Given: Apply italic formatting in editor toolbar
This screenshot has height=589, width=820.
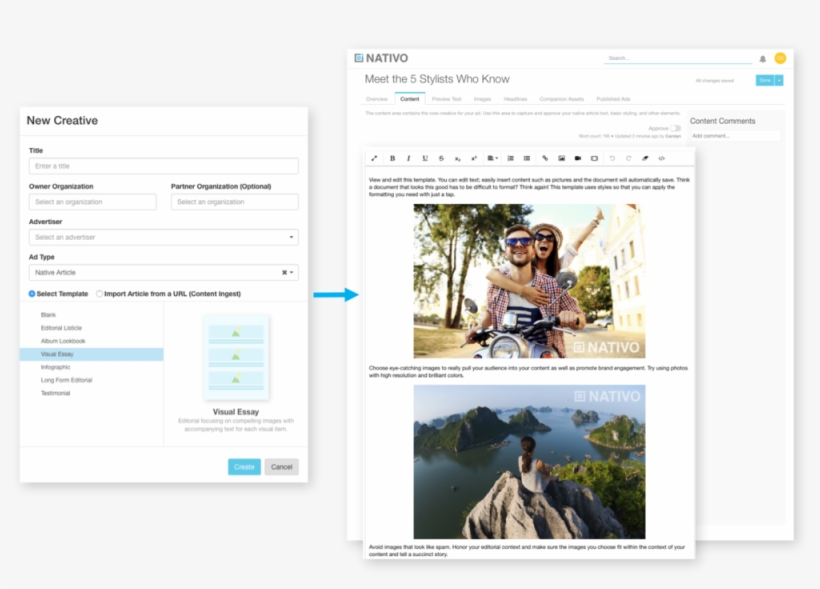Looking at the screenshot, I should [408, 158].
